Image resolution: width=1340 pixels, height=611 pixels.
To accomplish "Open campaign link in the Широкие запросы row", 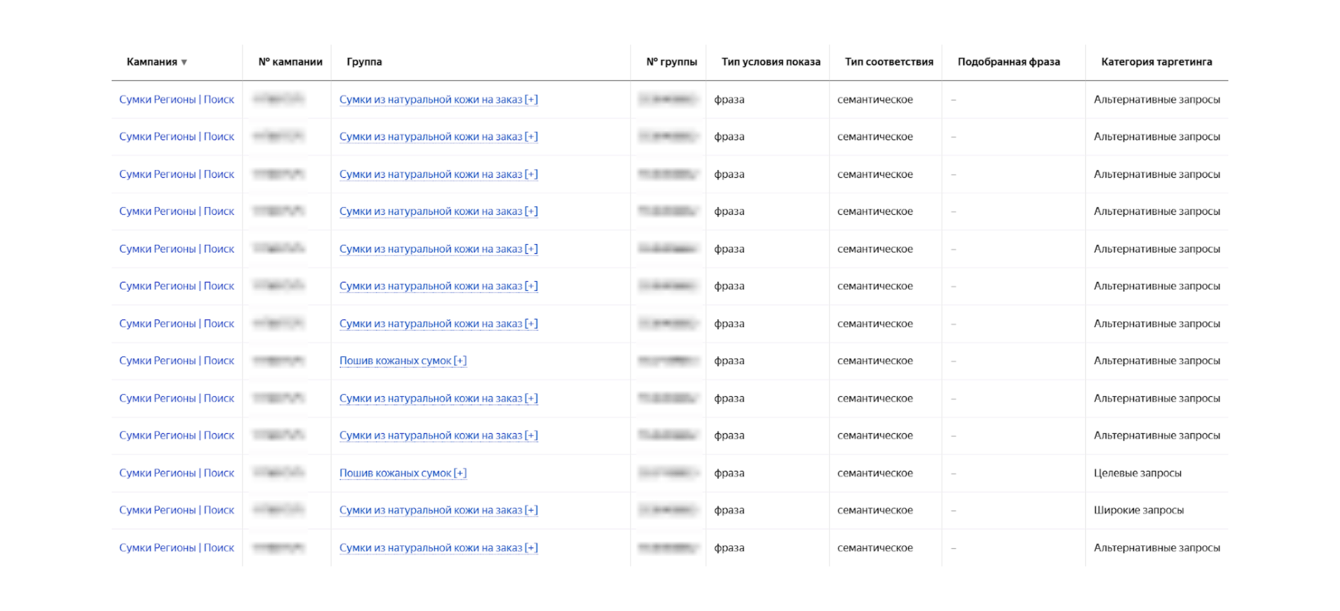I will click(x=176, y=510).
